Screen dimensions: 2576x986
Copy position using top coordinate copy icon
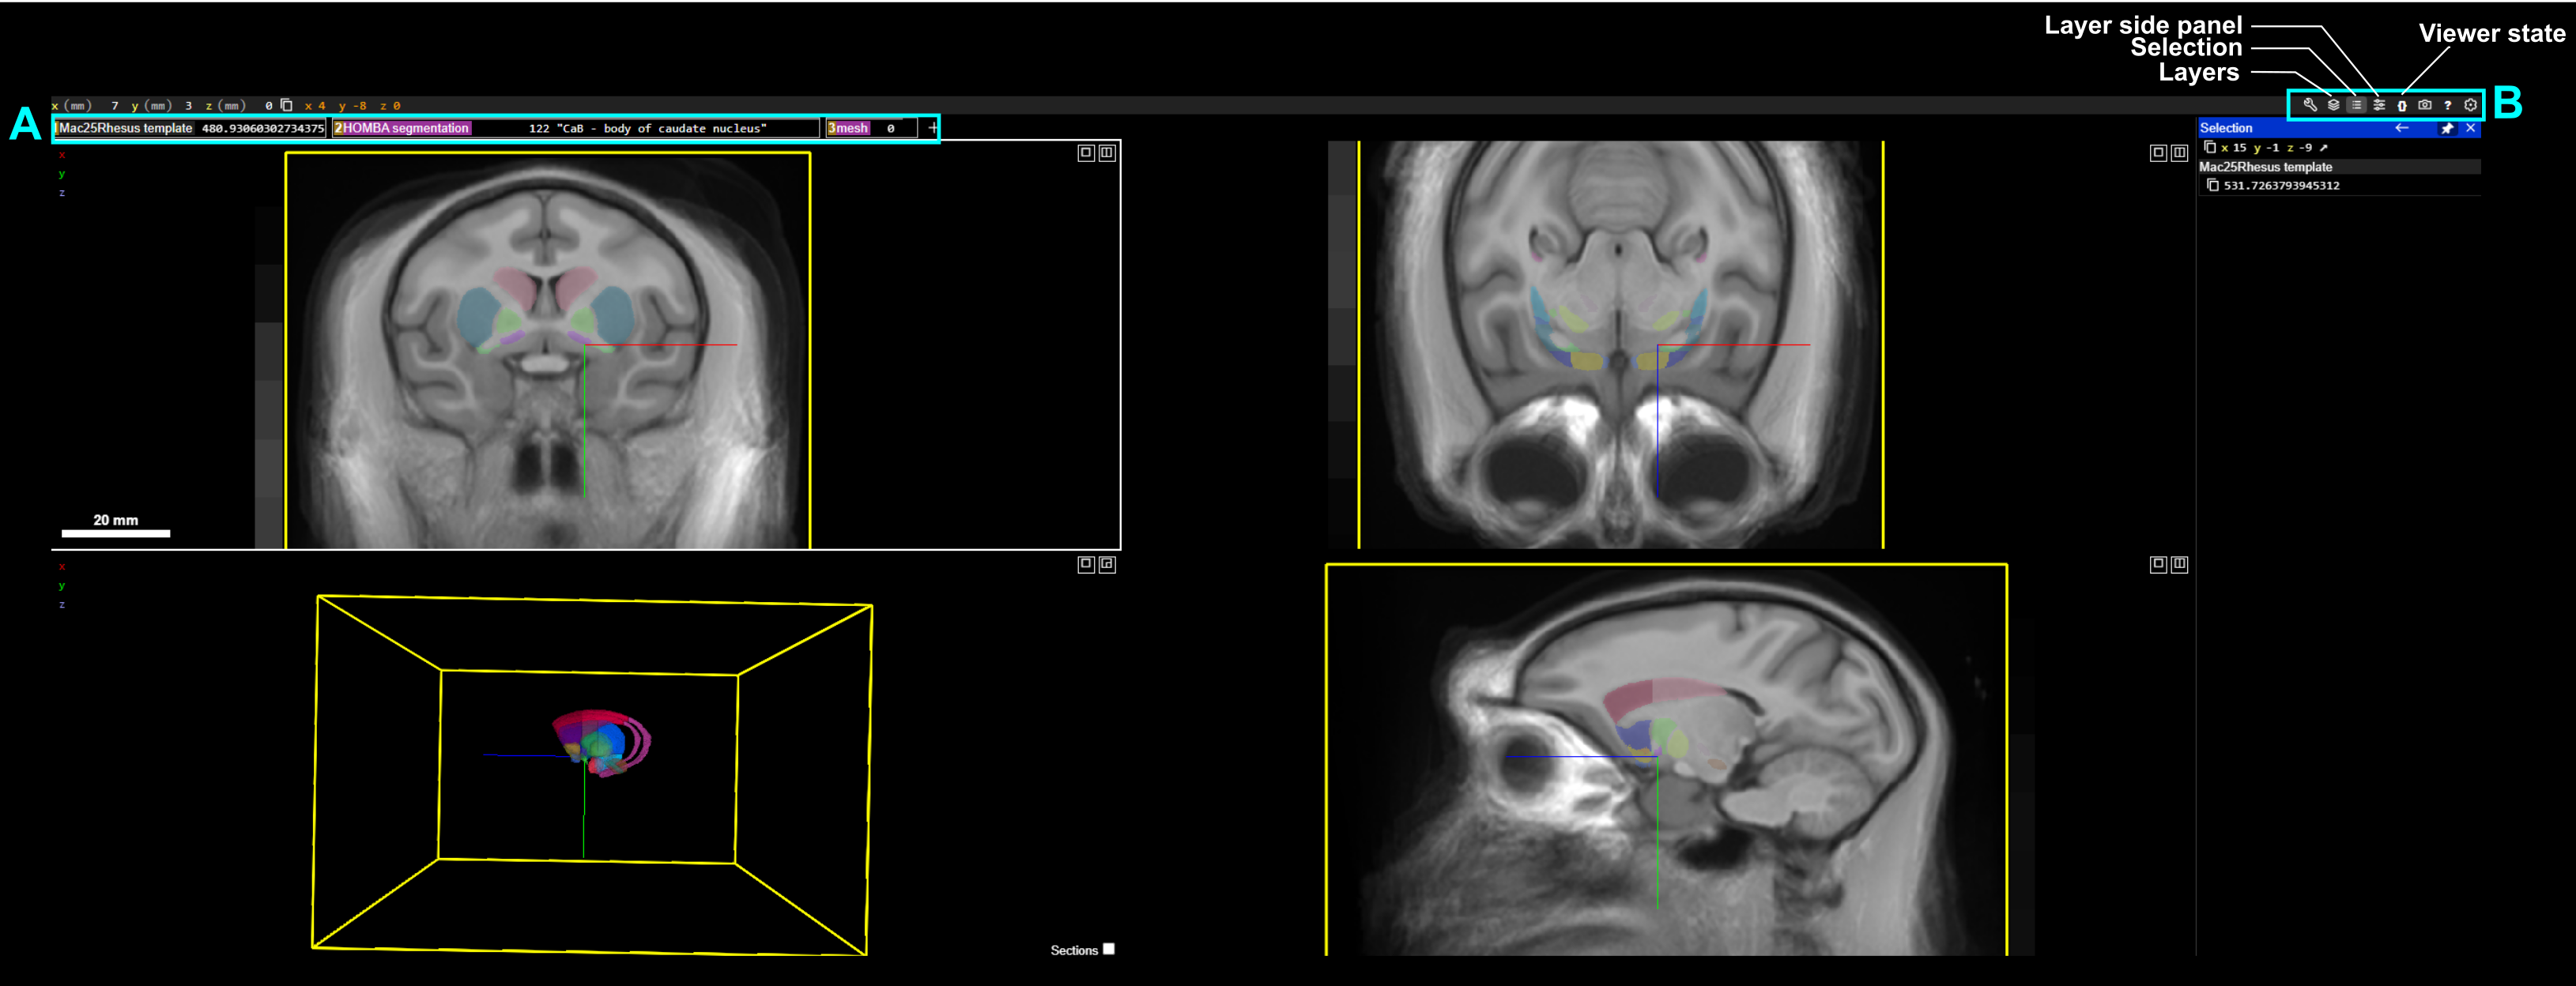(287, 105)
